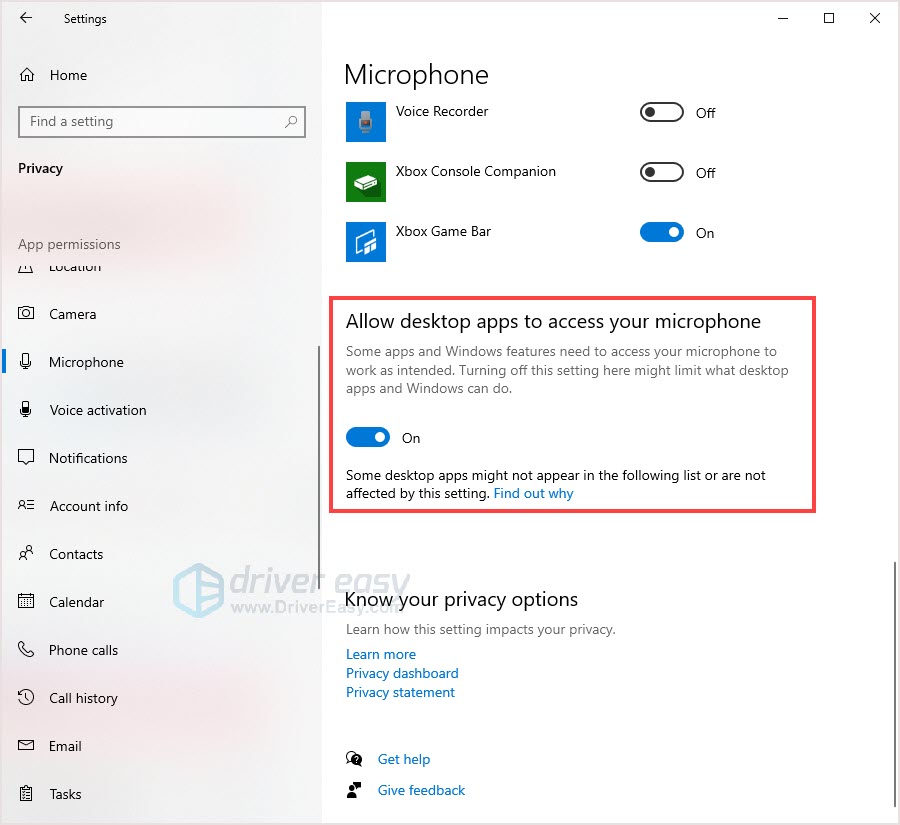Click the Xbox Console Companion app icon

(366, 181)
